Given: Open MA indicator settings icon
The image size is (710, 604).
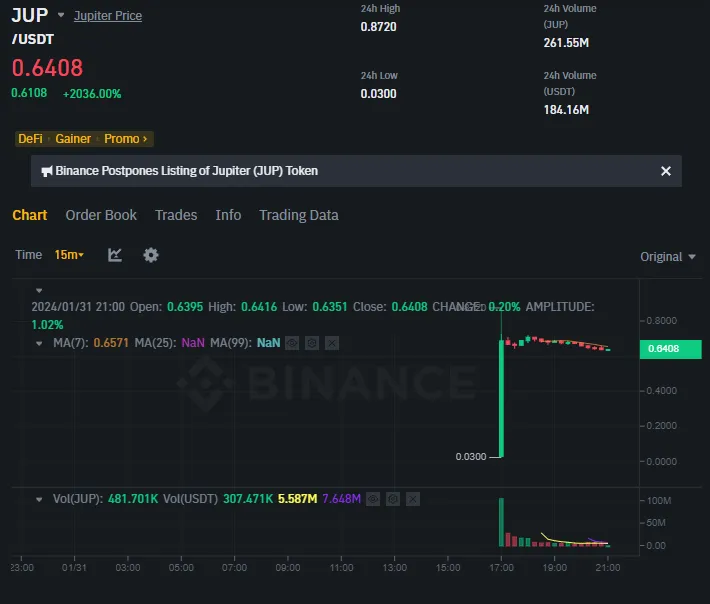Looking at the screenshot, I should [x=312, y=343].
